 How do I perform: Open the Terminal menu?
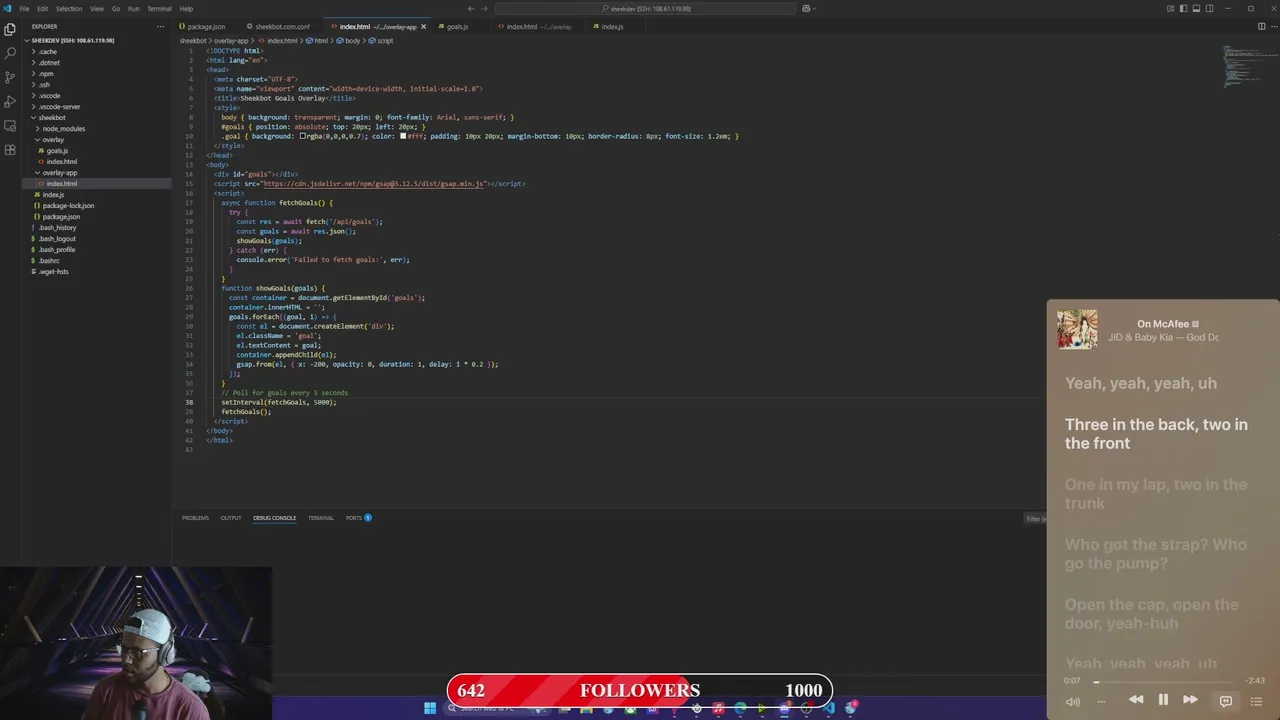pyautogui.click(x=159, y=8)
